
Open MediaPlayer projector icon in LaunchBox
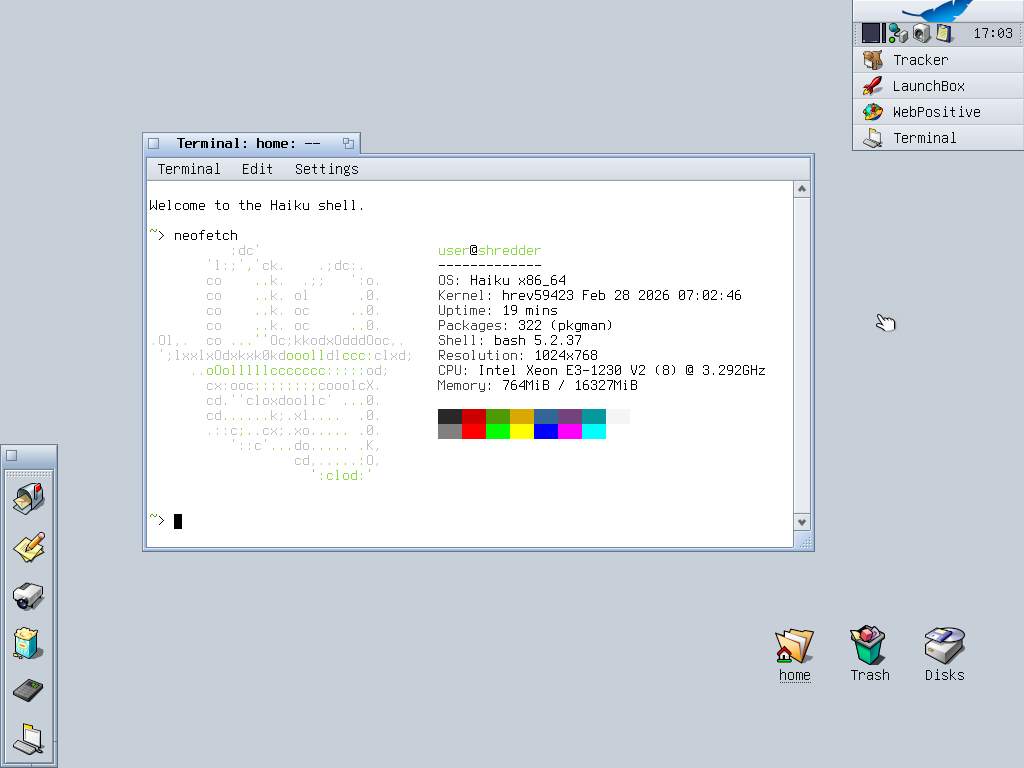(29, 595)
